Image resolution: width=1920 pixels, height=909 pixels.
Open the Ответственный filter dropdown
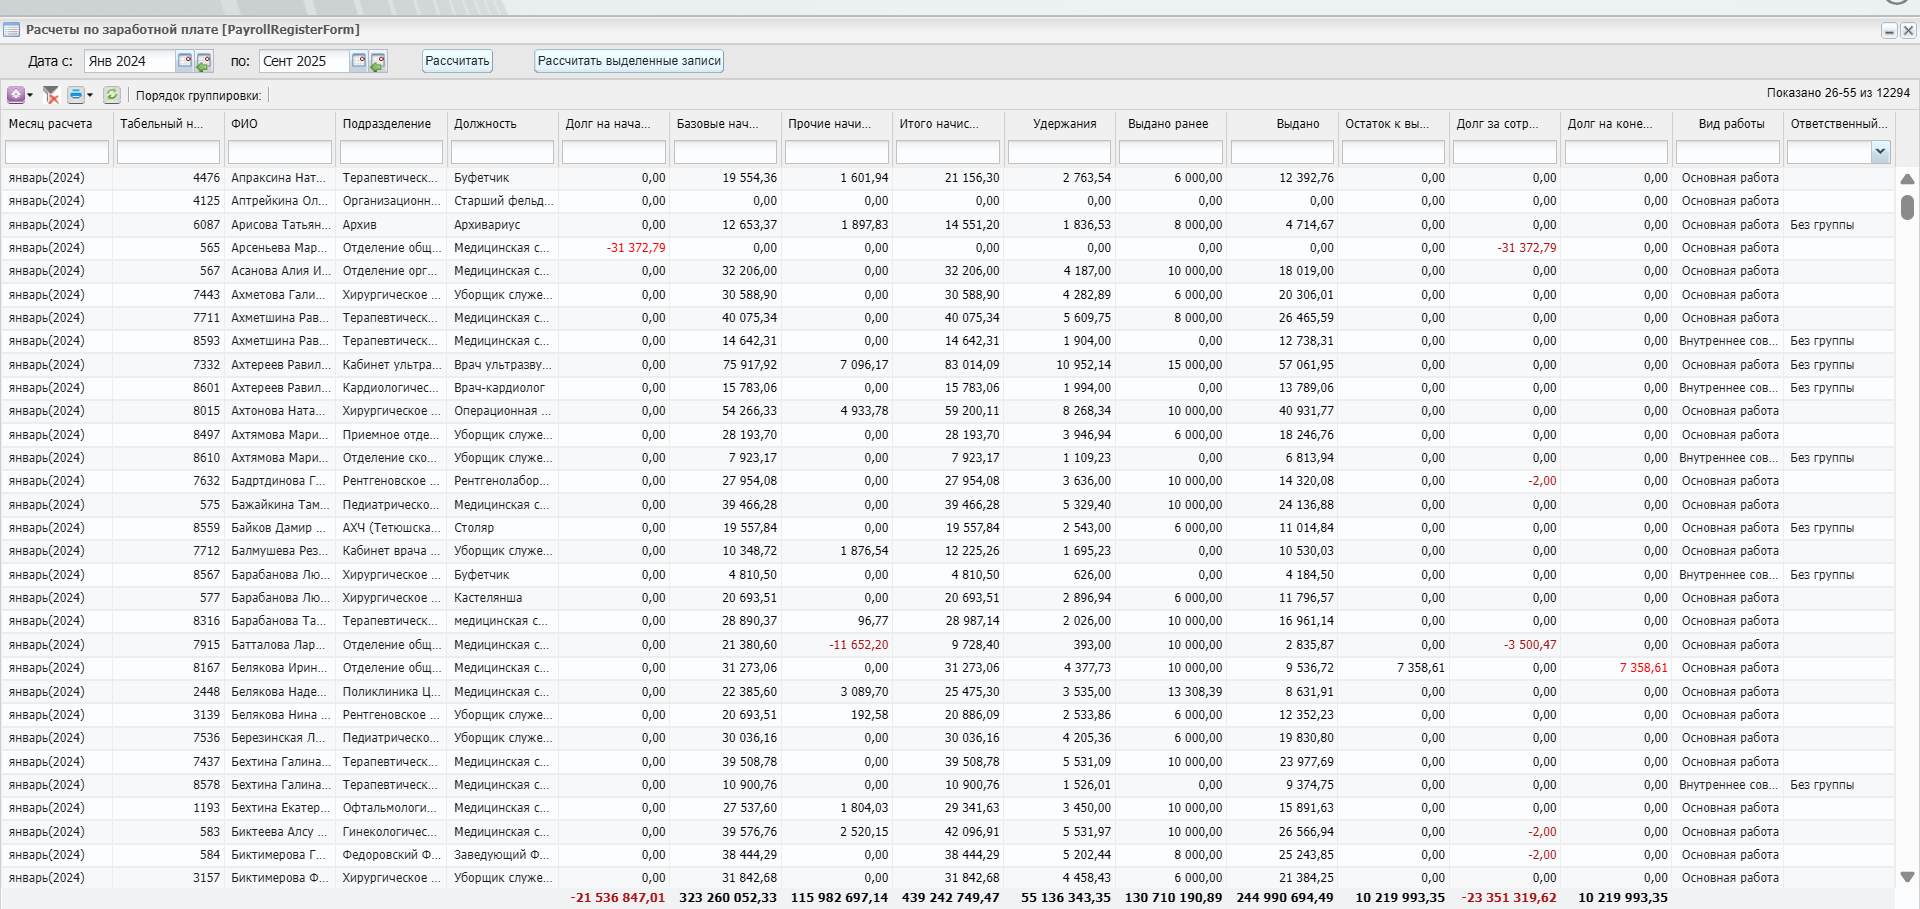pos(1880,152)
